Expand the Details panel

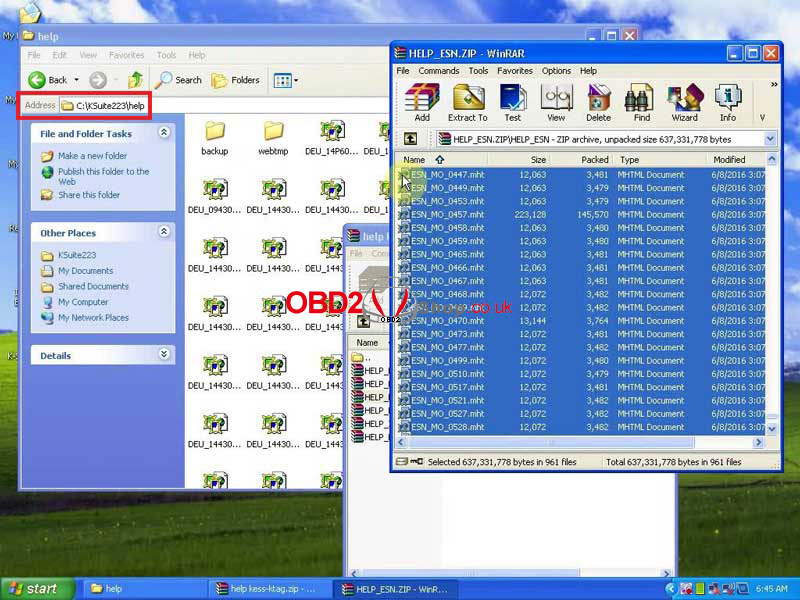[164, 354]
